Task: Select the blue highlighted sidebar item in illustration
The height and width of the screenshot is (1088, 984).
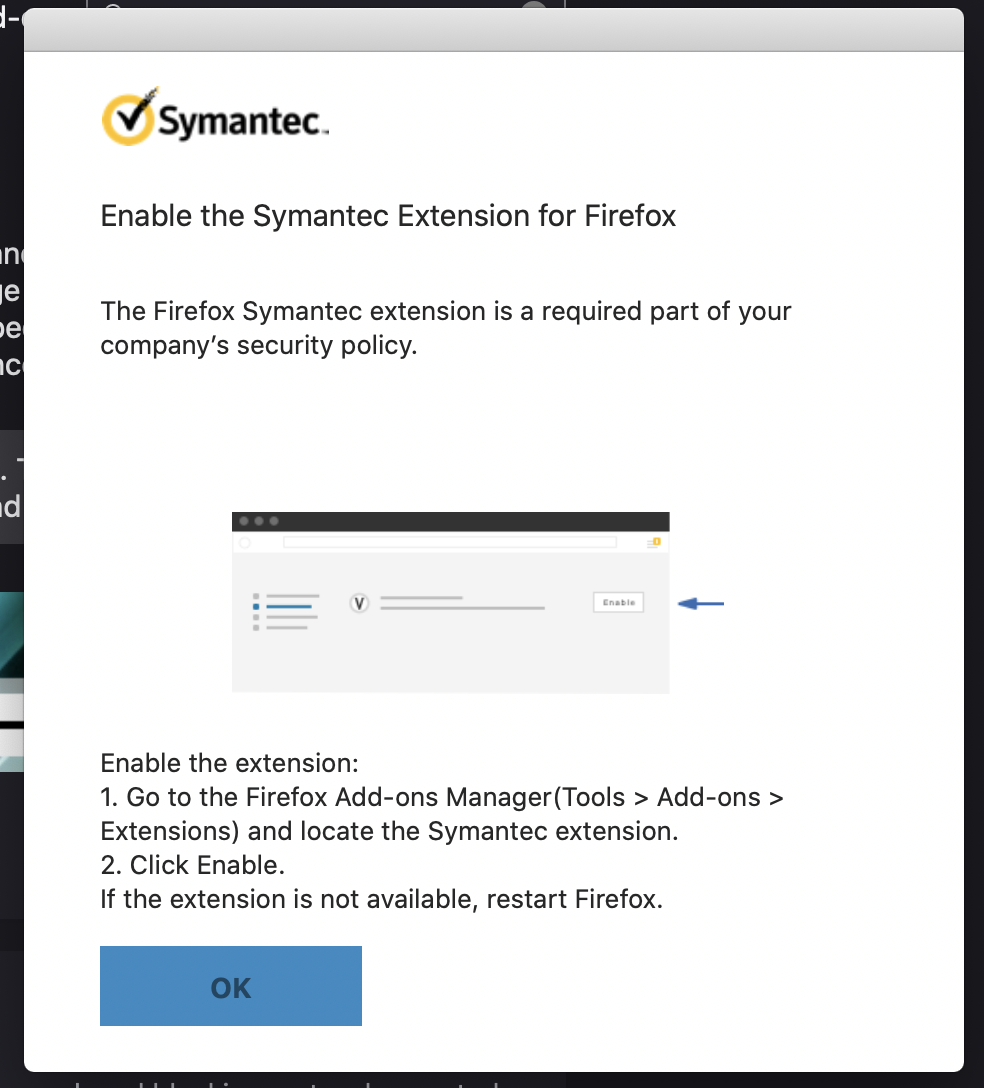Action: coord(288,606)
